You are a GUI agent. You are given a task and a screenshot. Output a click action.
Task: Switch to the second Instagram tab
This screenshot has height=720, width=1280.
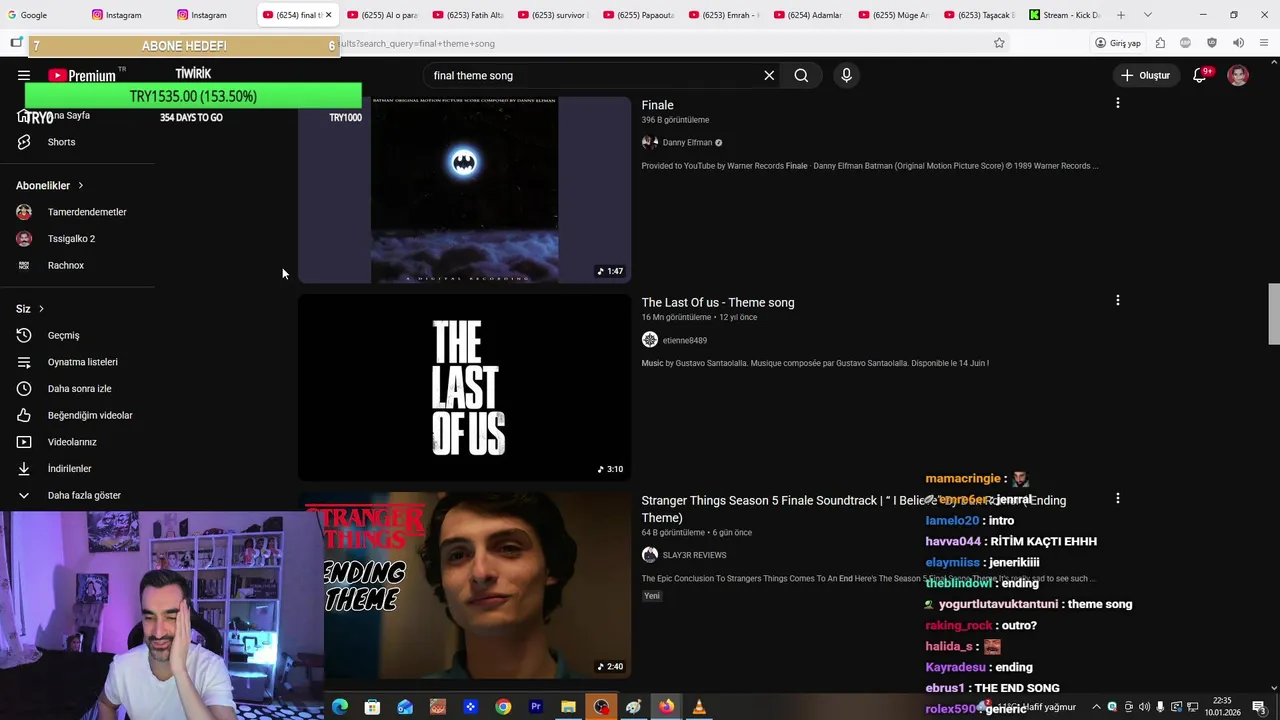209,15
